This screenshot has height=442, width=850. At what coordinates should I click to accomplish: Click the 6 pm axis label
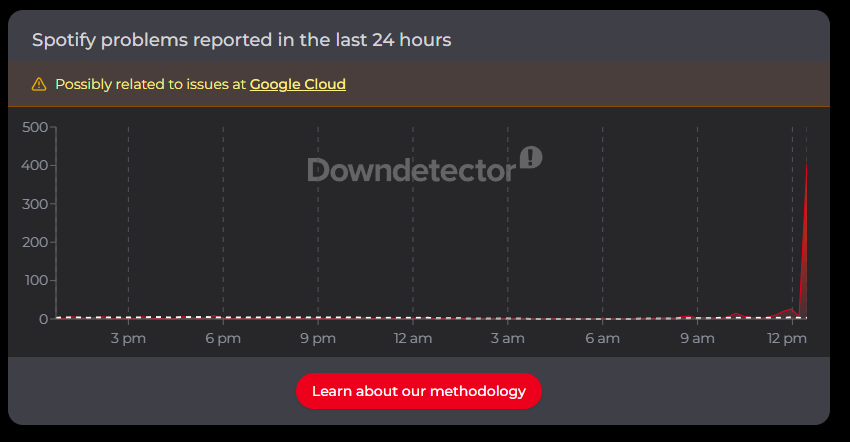click(223, 338)
